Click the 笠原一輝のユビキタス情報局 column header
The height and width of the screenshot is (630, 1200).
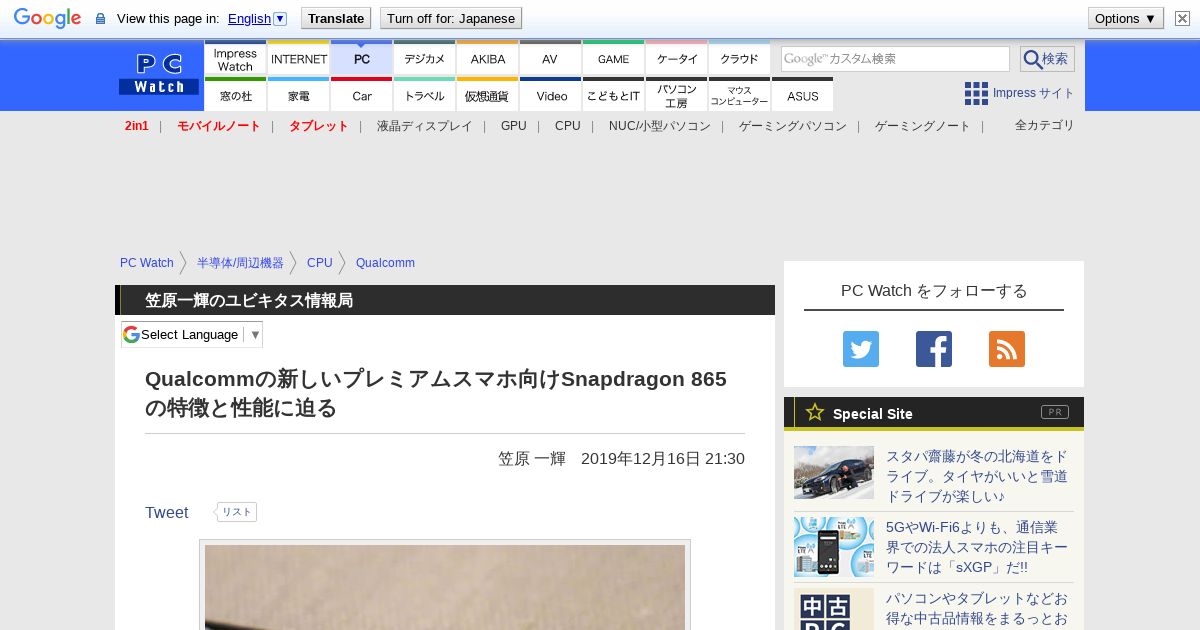249,300
